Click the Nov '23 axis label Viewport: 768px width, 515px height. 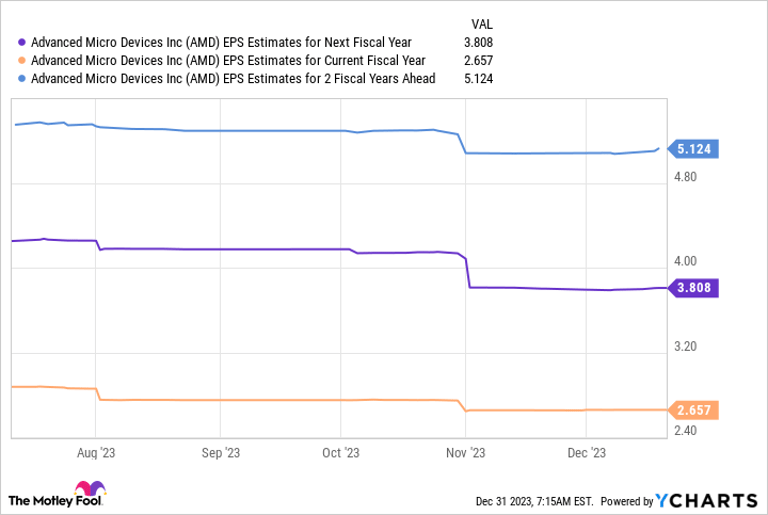point(466,453)
